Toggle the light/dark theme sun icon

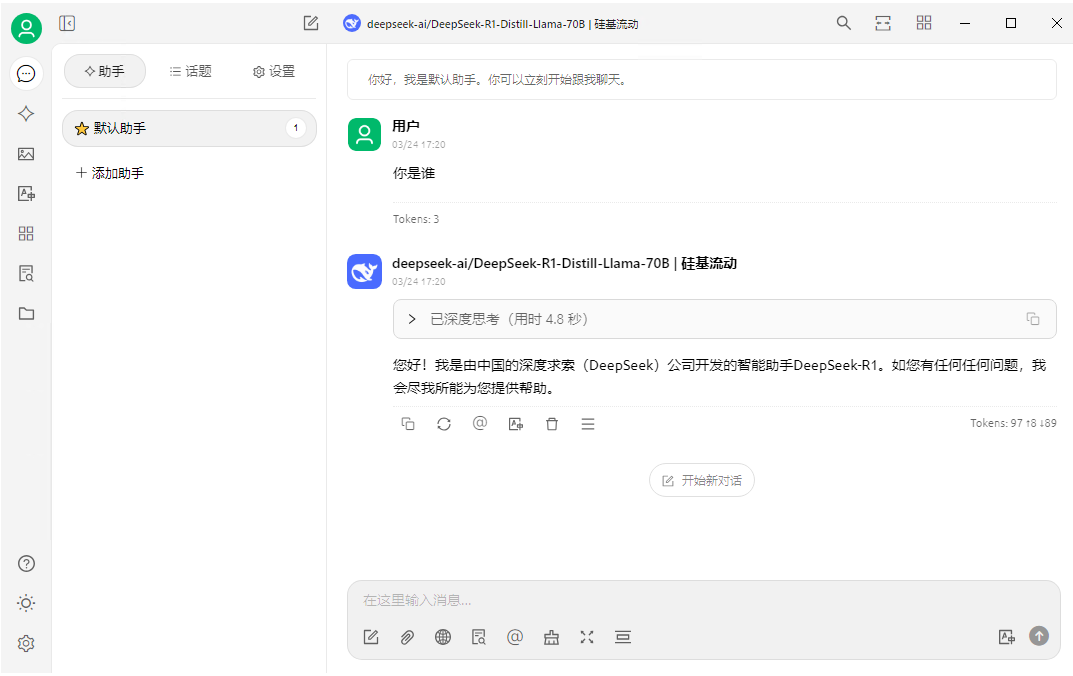(x=26, y=603)
